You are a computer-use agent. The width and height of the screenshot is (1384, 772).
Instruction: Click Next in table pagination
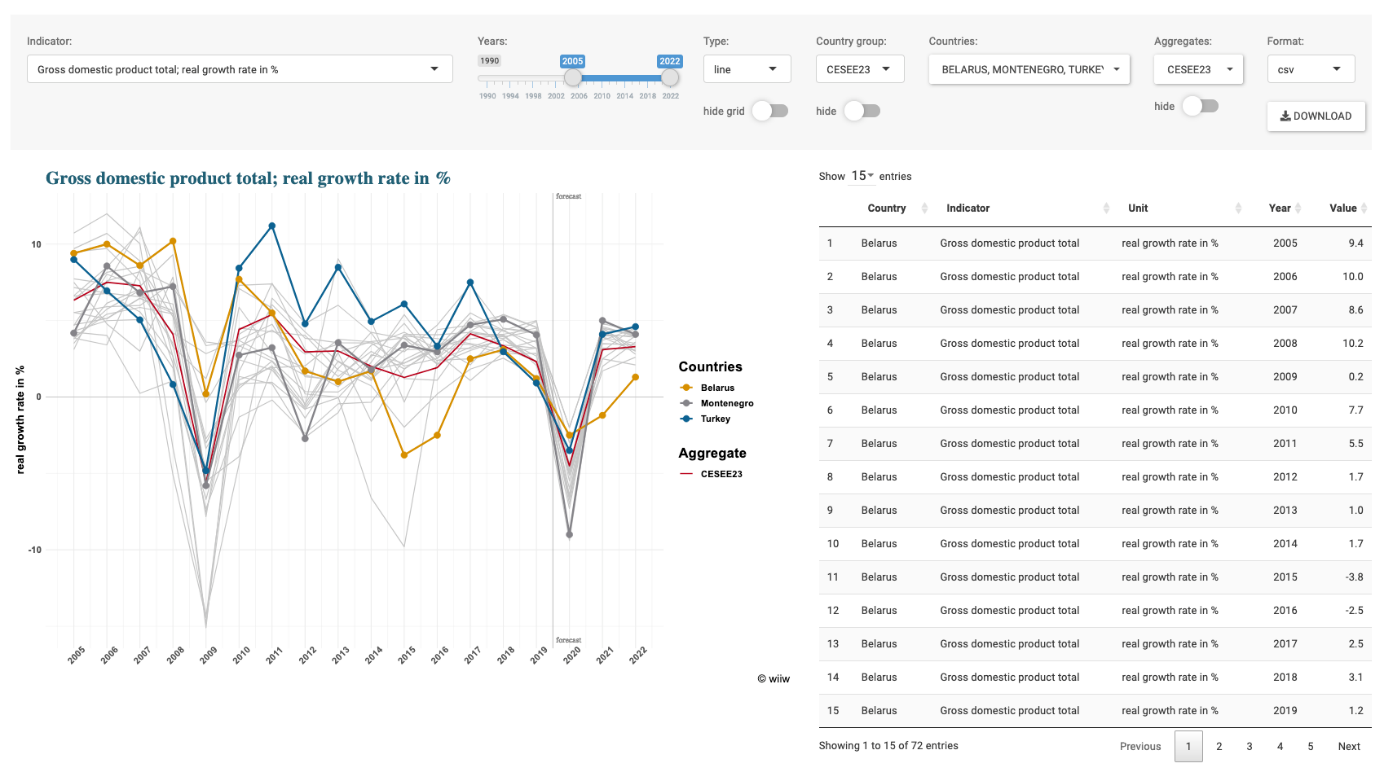point(1349,746)
